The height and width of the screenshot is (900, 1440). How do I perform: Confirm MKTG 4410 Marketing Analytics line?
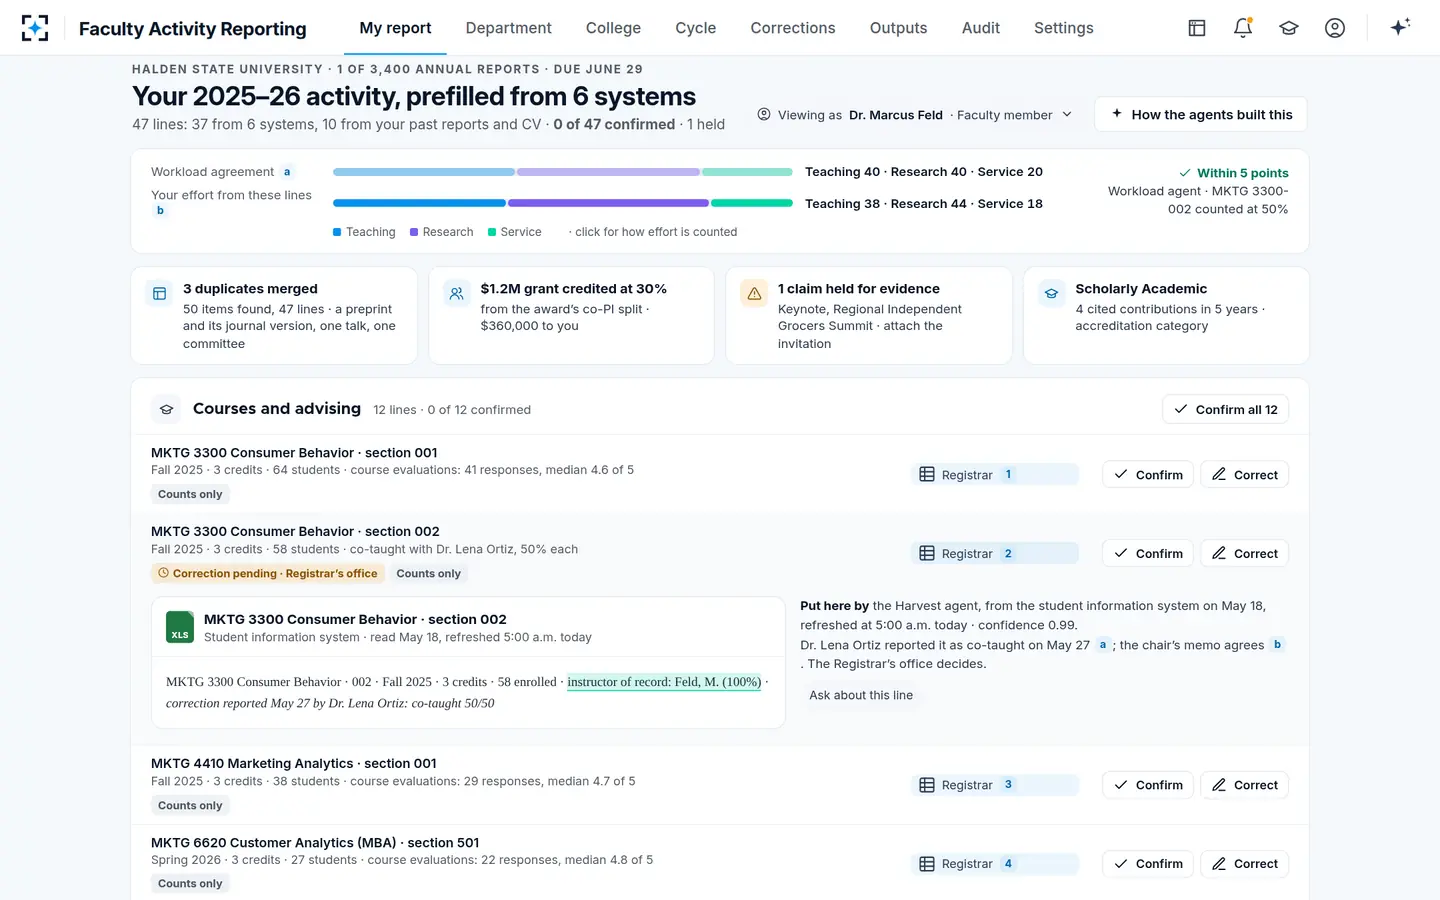tap(1148, 785)
